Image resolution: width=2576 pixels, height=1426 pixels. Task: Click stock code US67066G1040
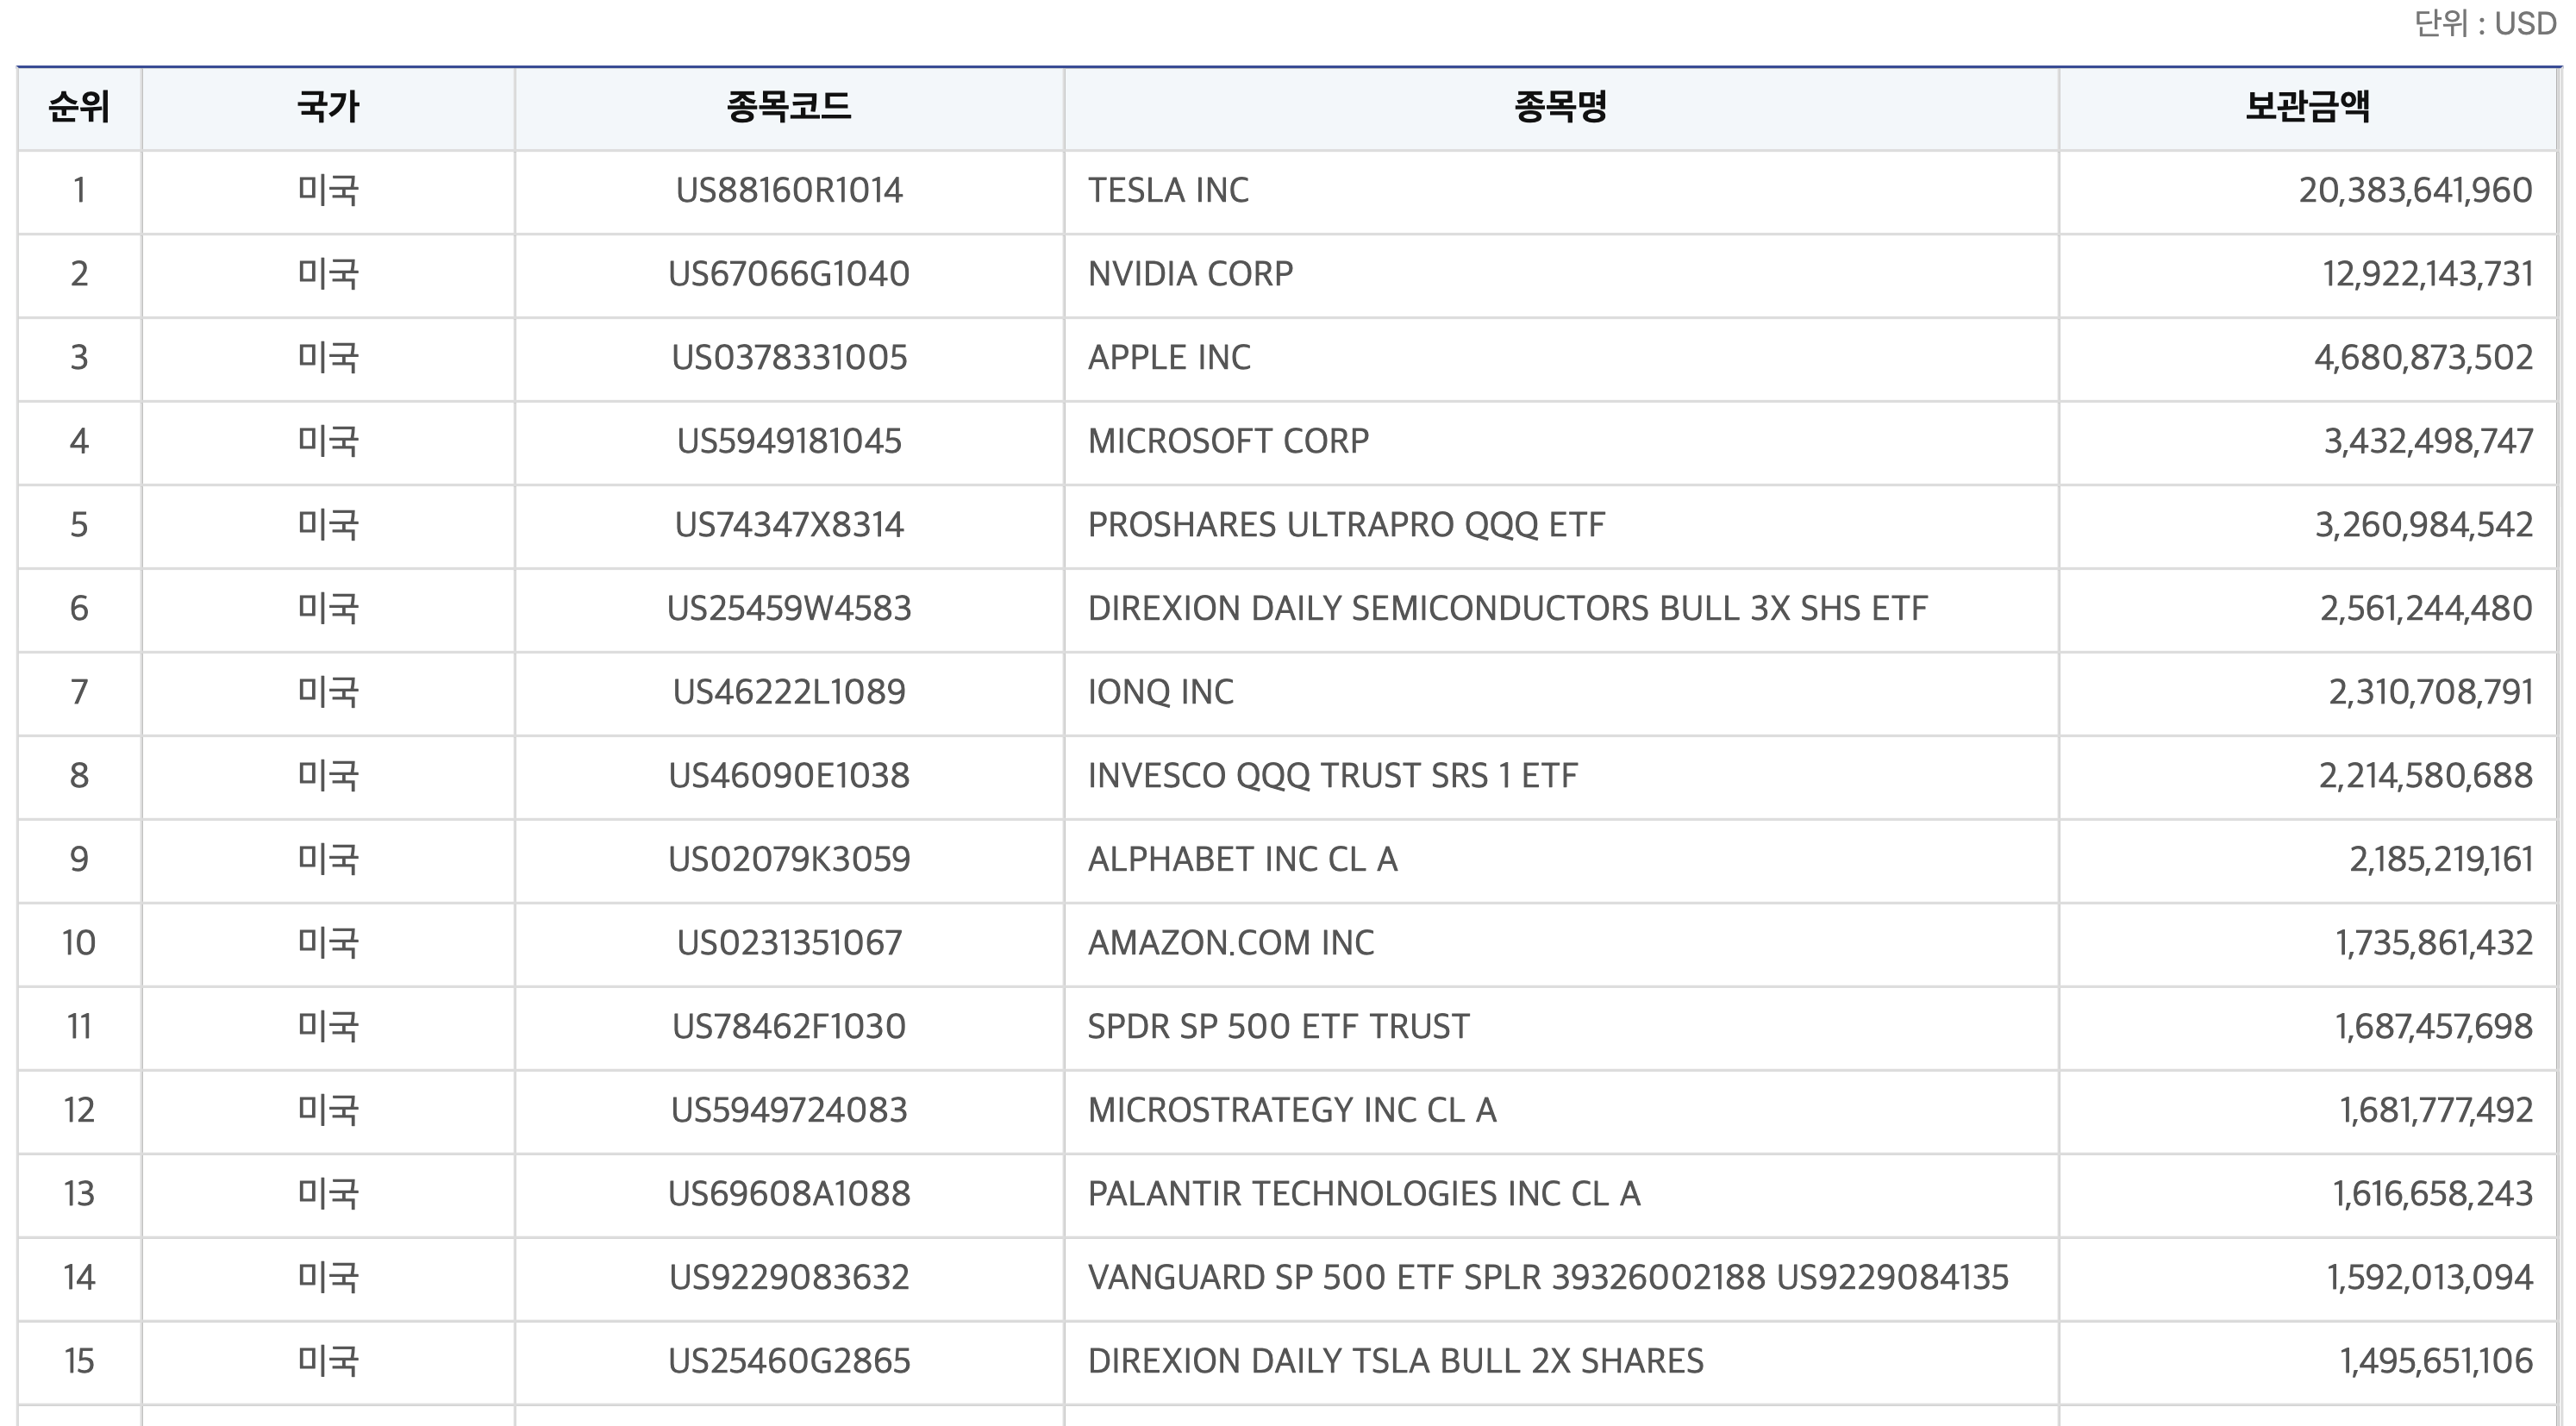(x=789, y=274)
